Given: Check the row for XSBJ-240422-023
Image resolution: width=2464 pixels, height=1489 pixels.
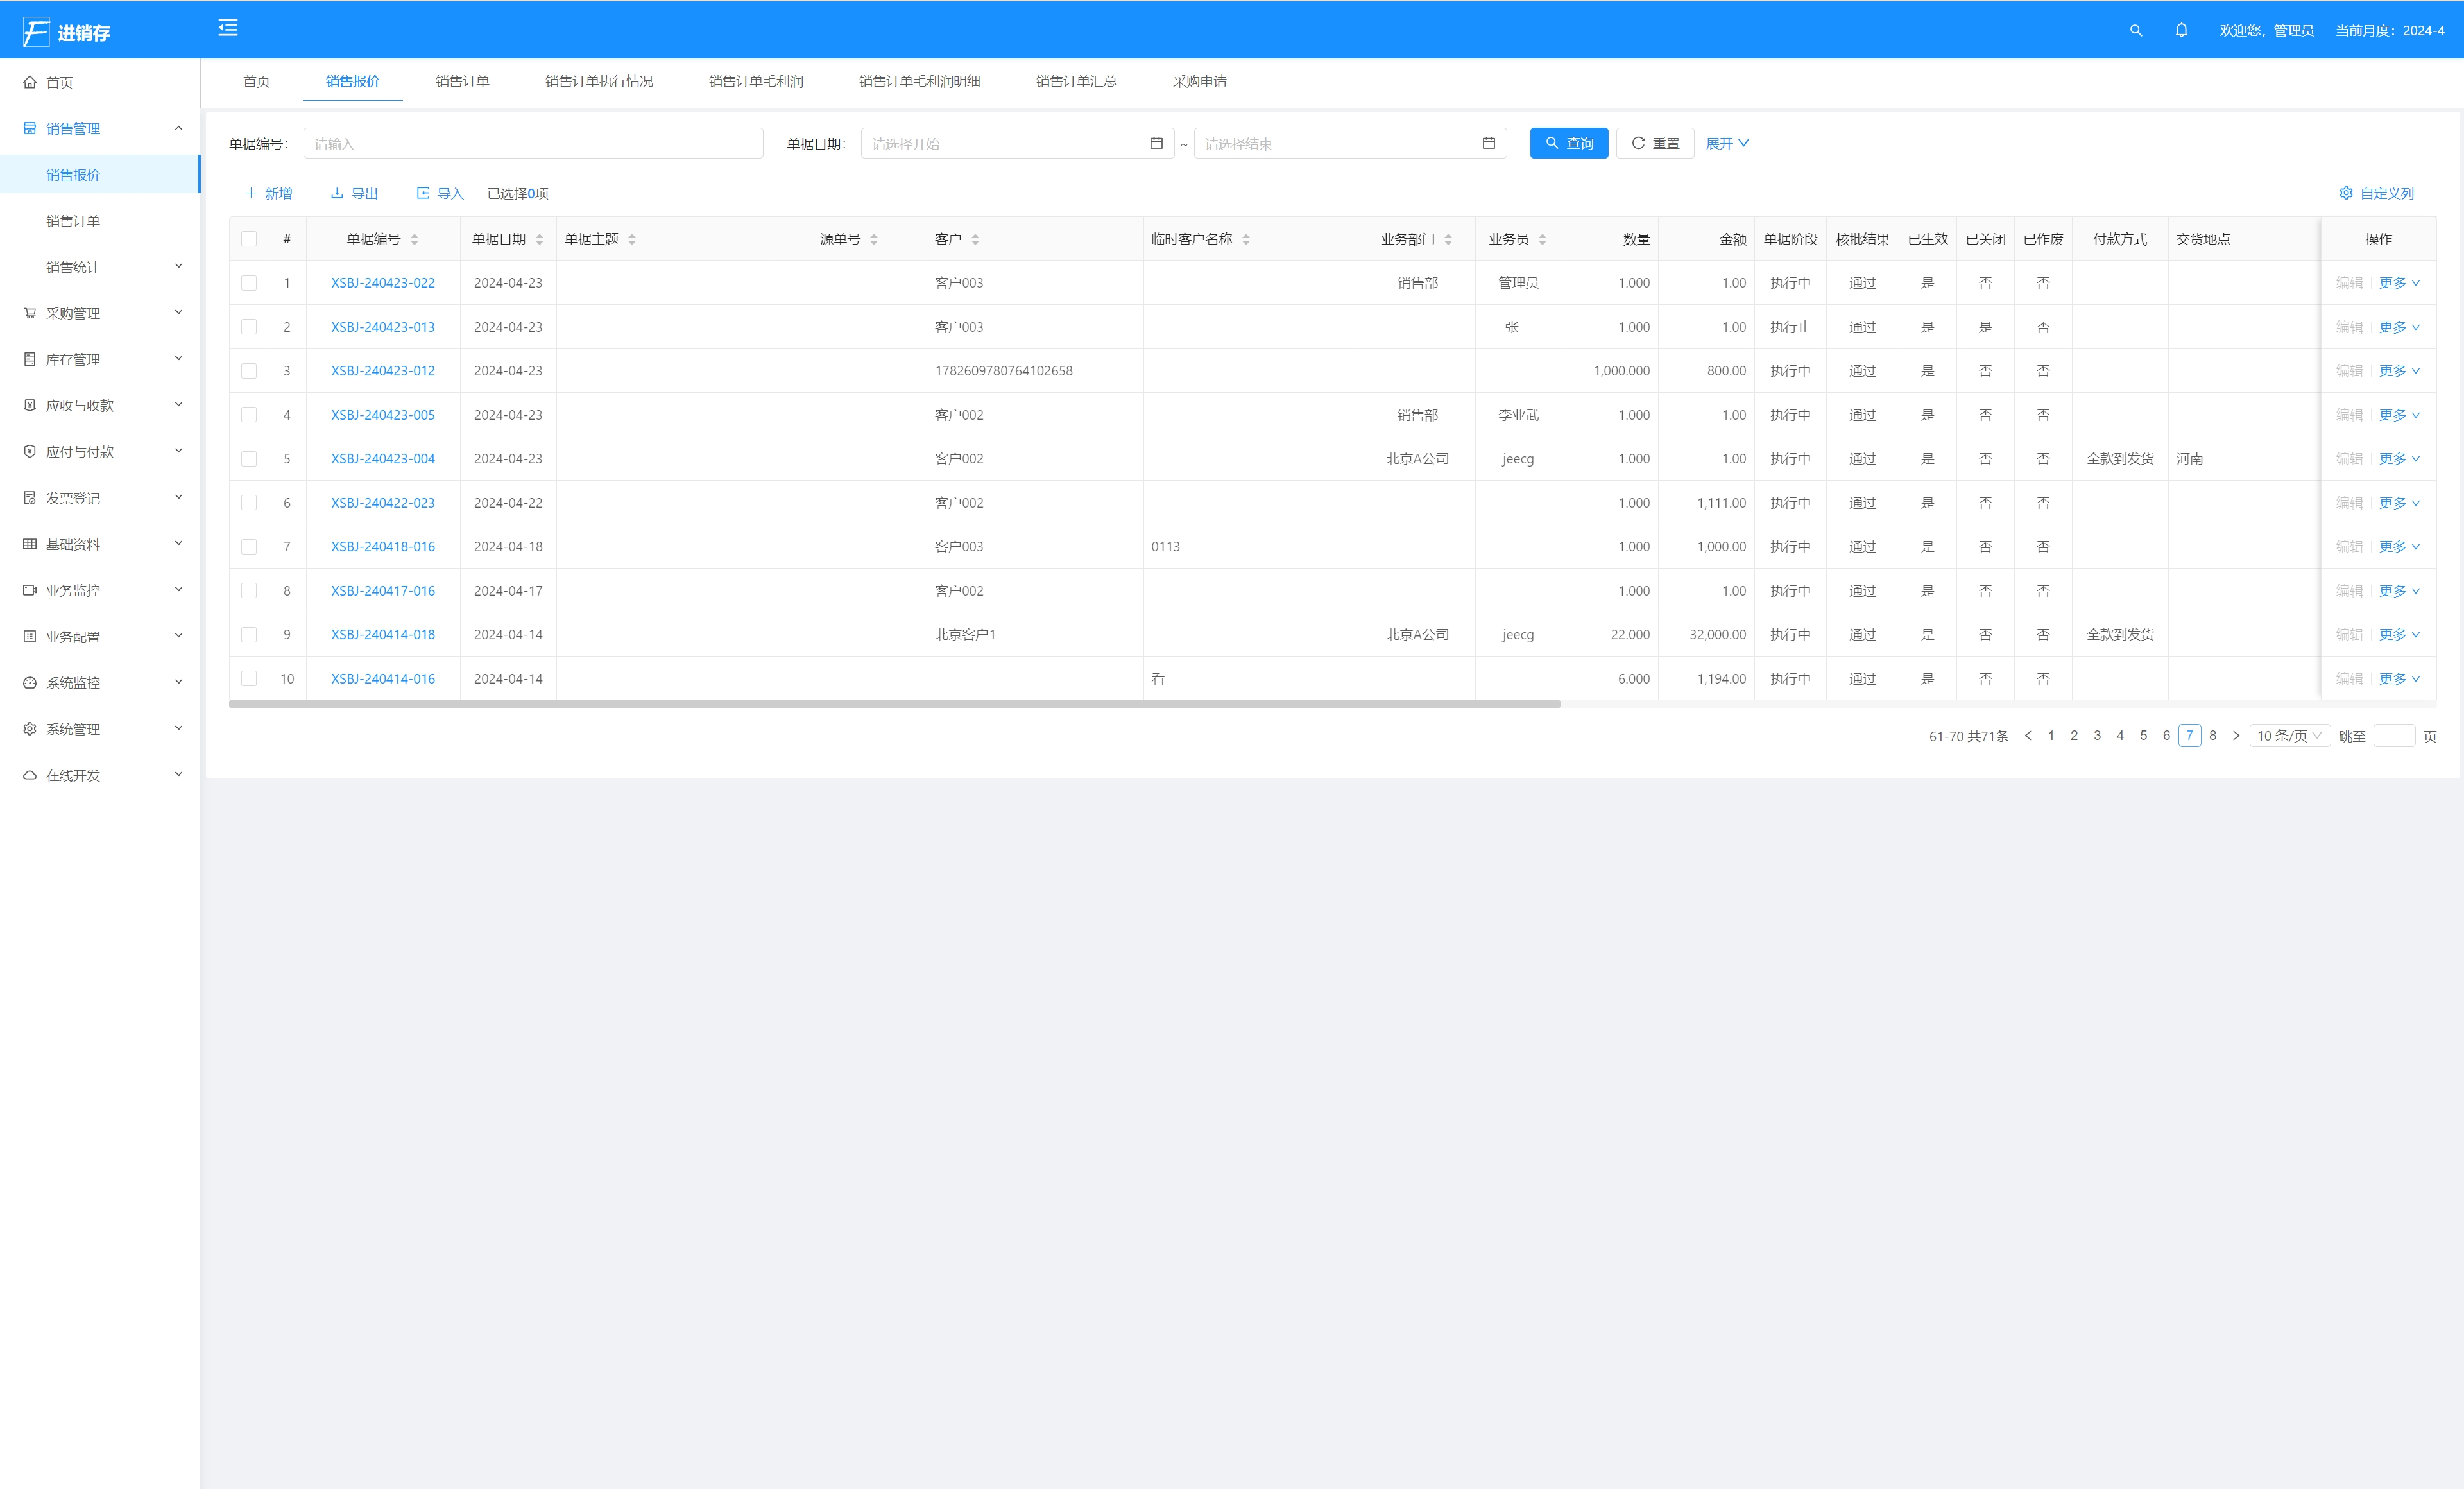Looking at the screenshot, I should coord(249,503).
